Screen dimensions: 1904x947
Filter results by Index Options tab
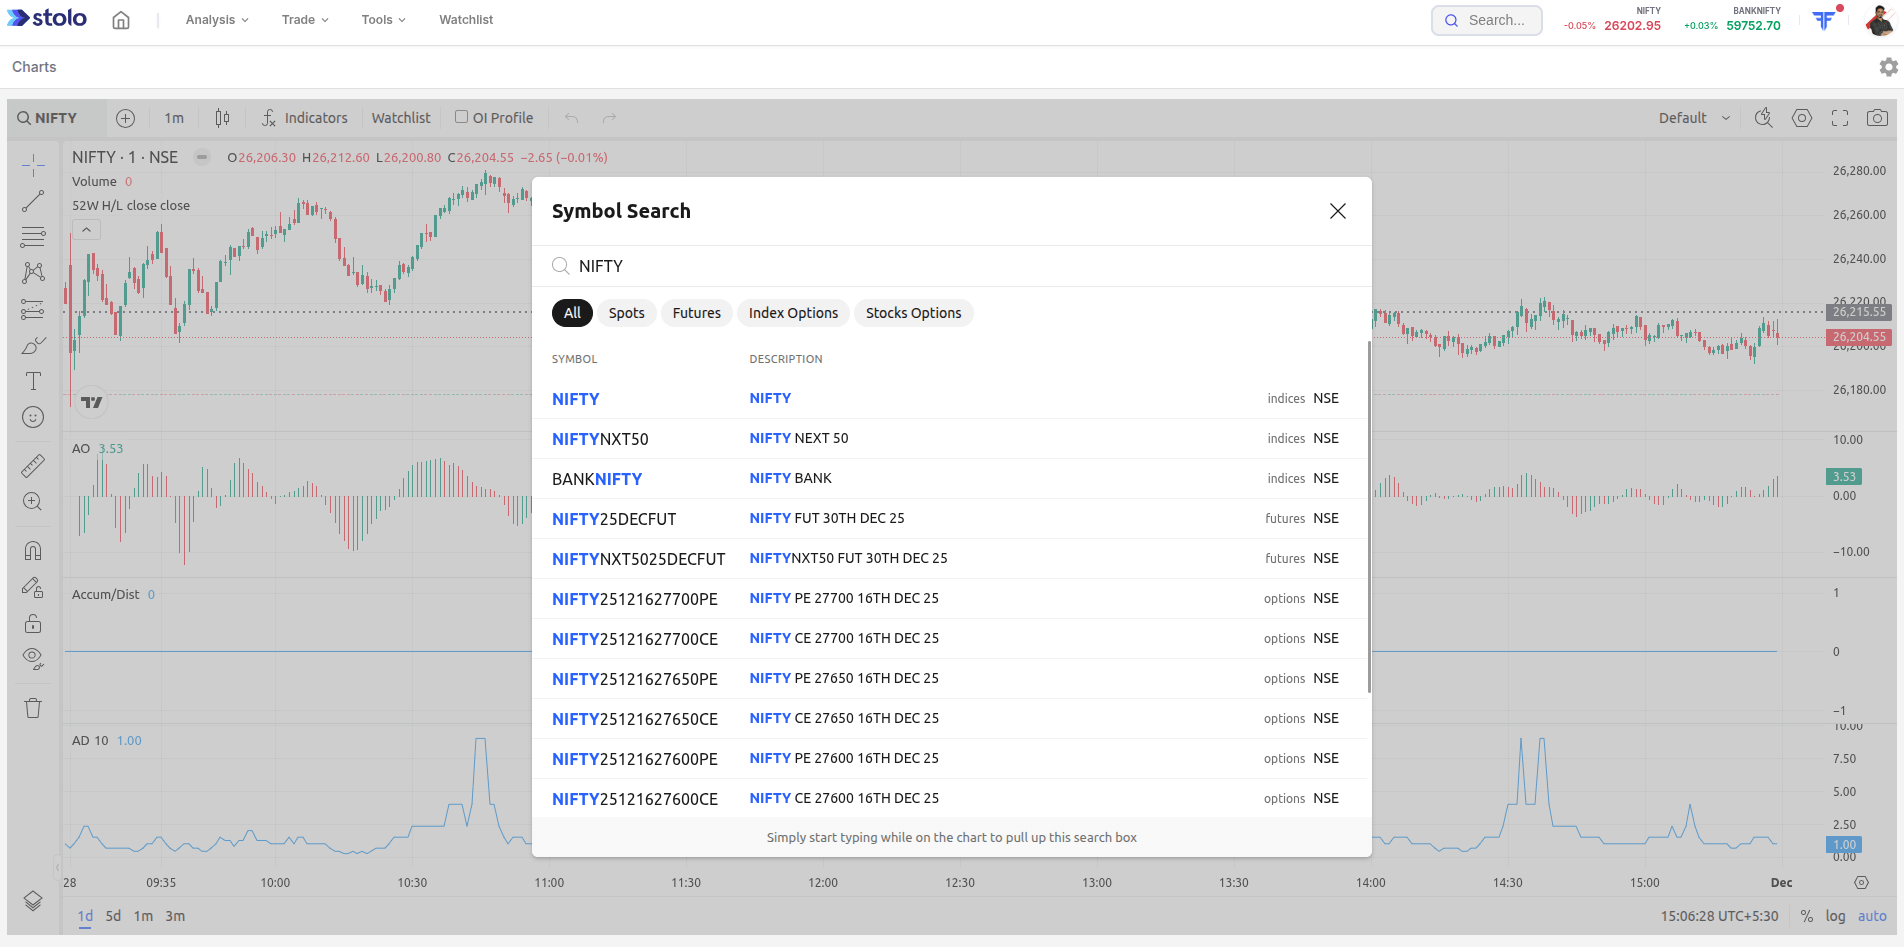coord(793,313)
